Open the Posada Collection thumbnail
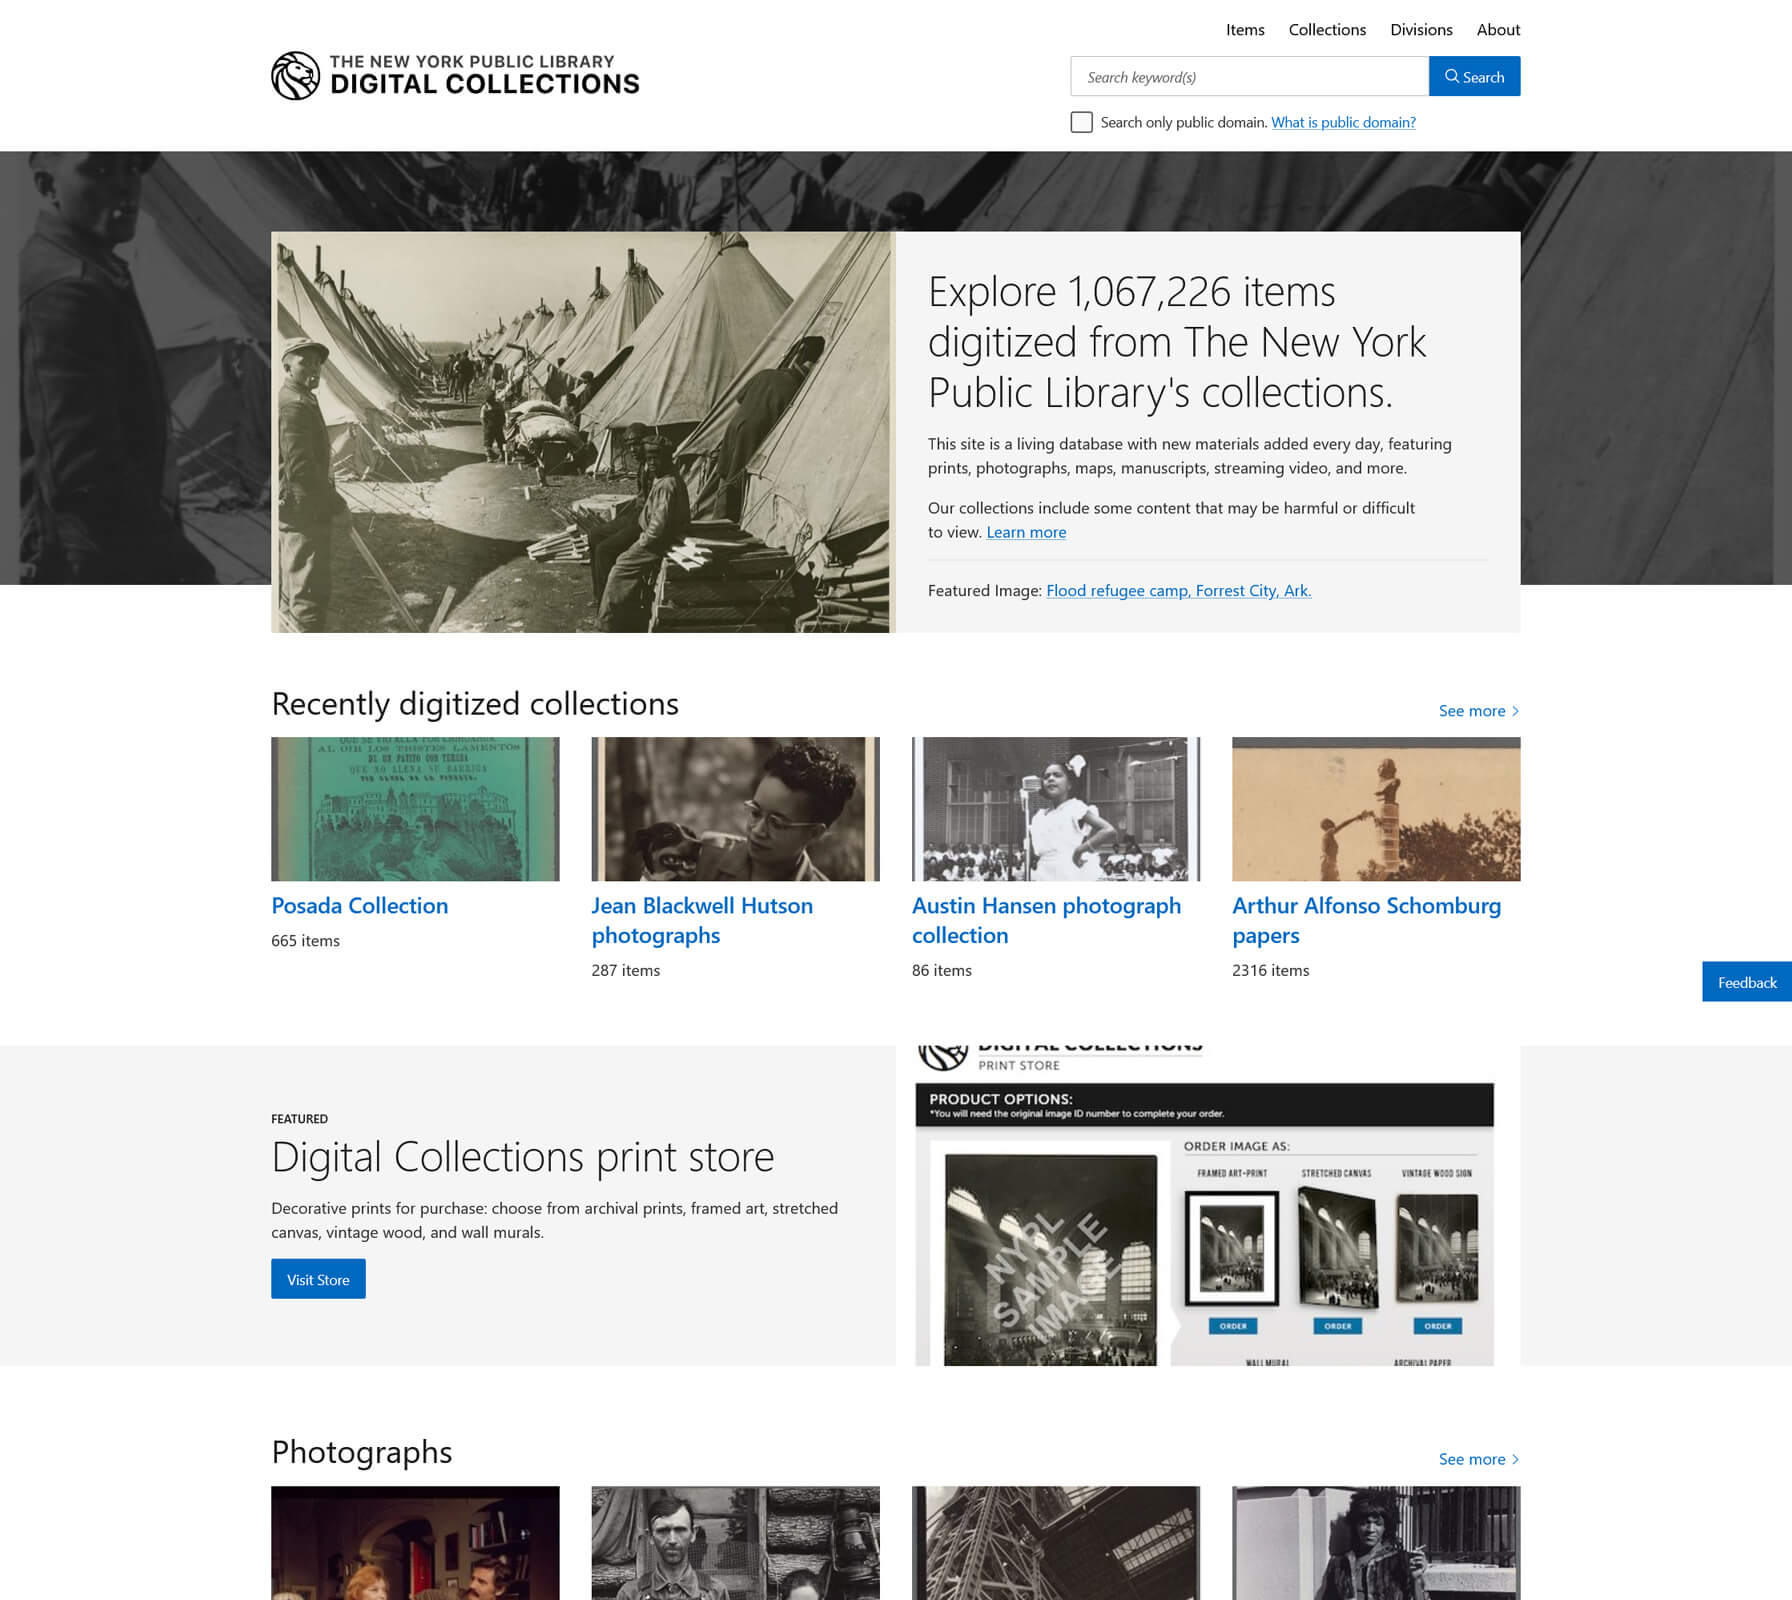This screenshot has height=1600, width=1792. (415, 809)
